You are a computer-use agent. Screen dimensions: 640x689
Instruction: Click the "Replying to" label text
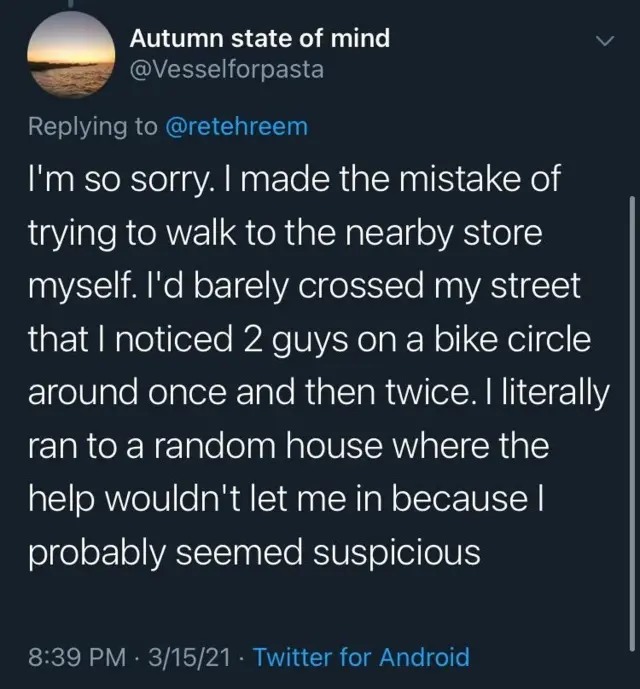tap(90, 127)
